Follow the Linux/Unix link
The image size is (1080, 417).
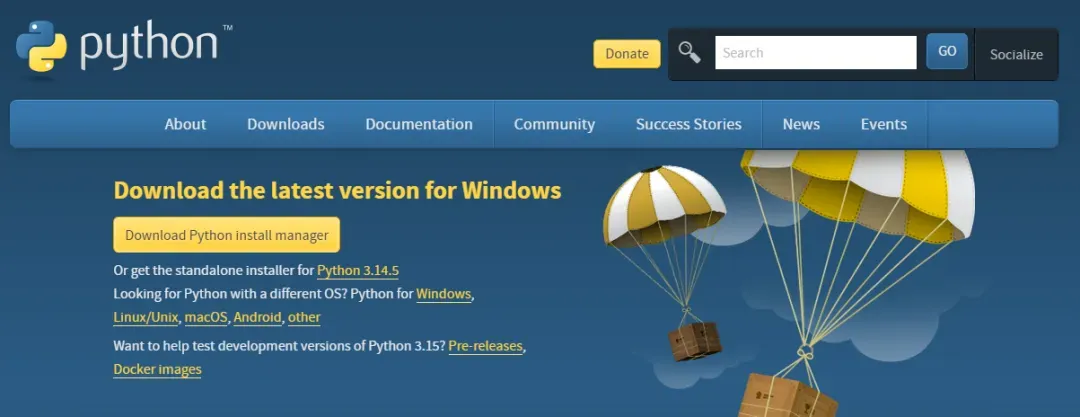(147, 317)
